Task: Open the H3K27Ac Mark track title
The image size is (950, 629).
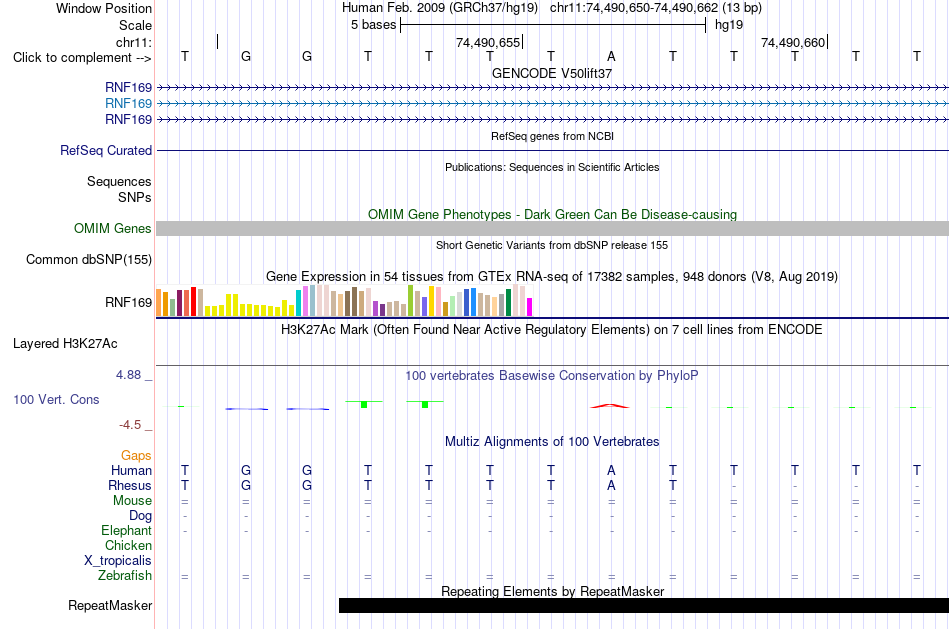Action: (552, 330)
